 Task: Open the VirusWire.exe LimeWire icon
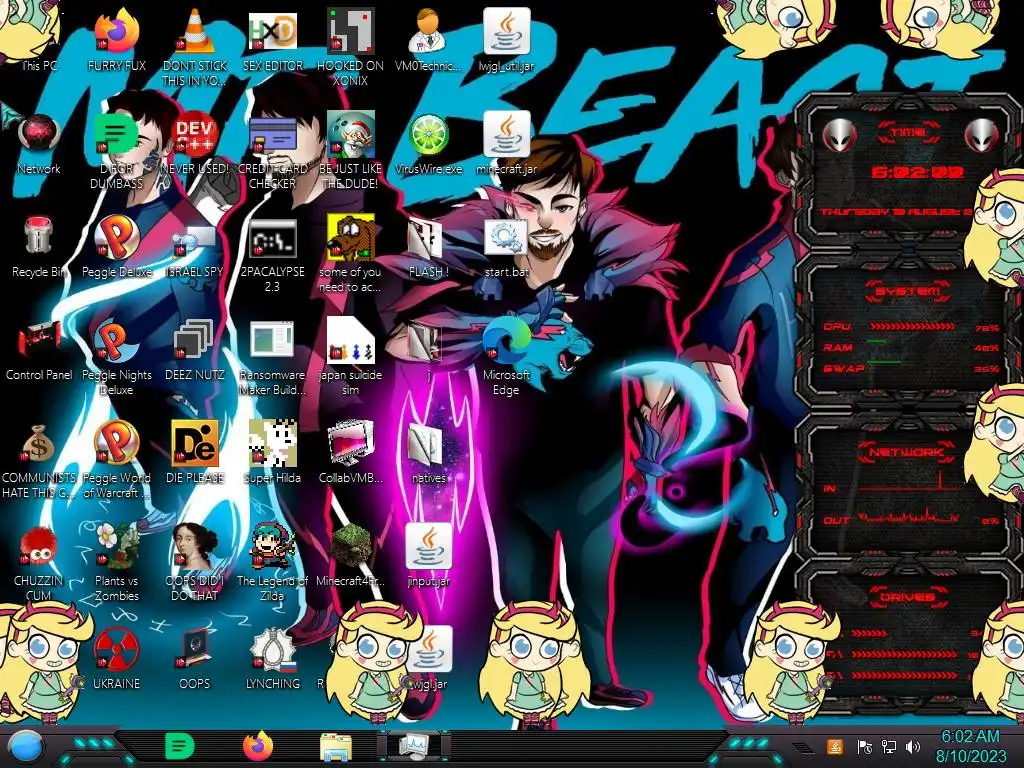pyautogui.click(x=428, y=142)
